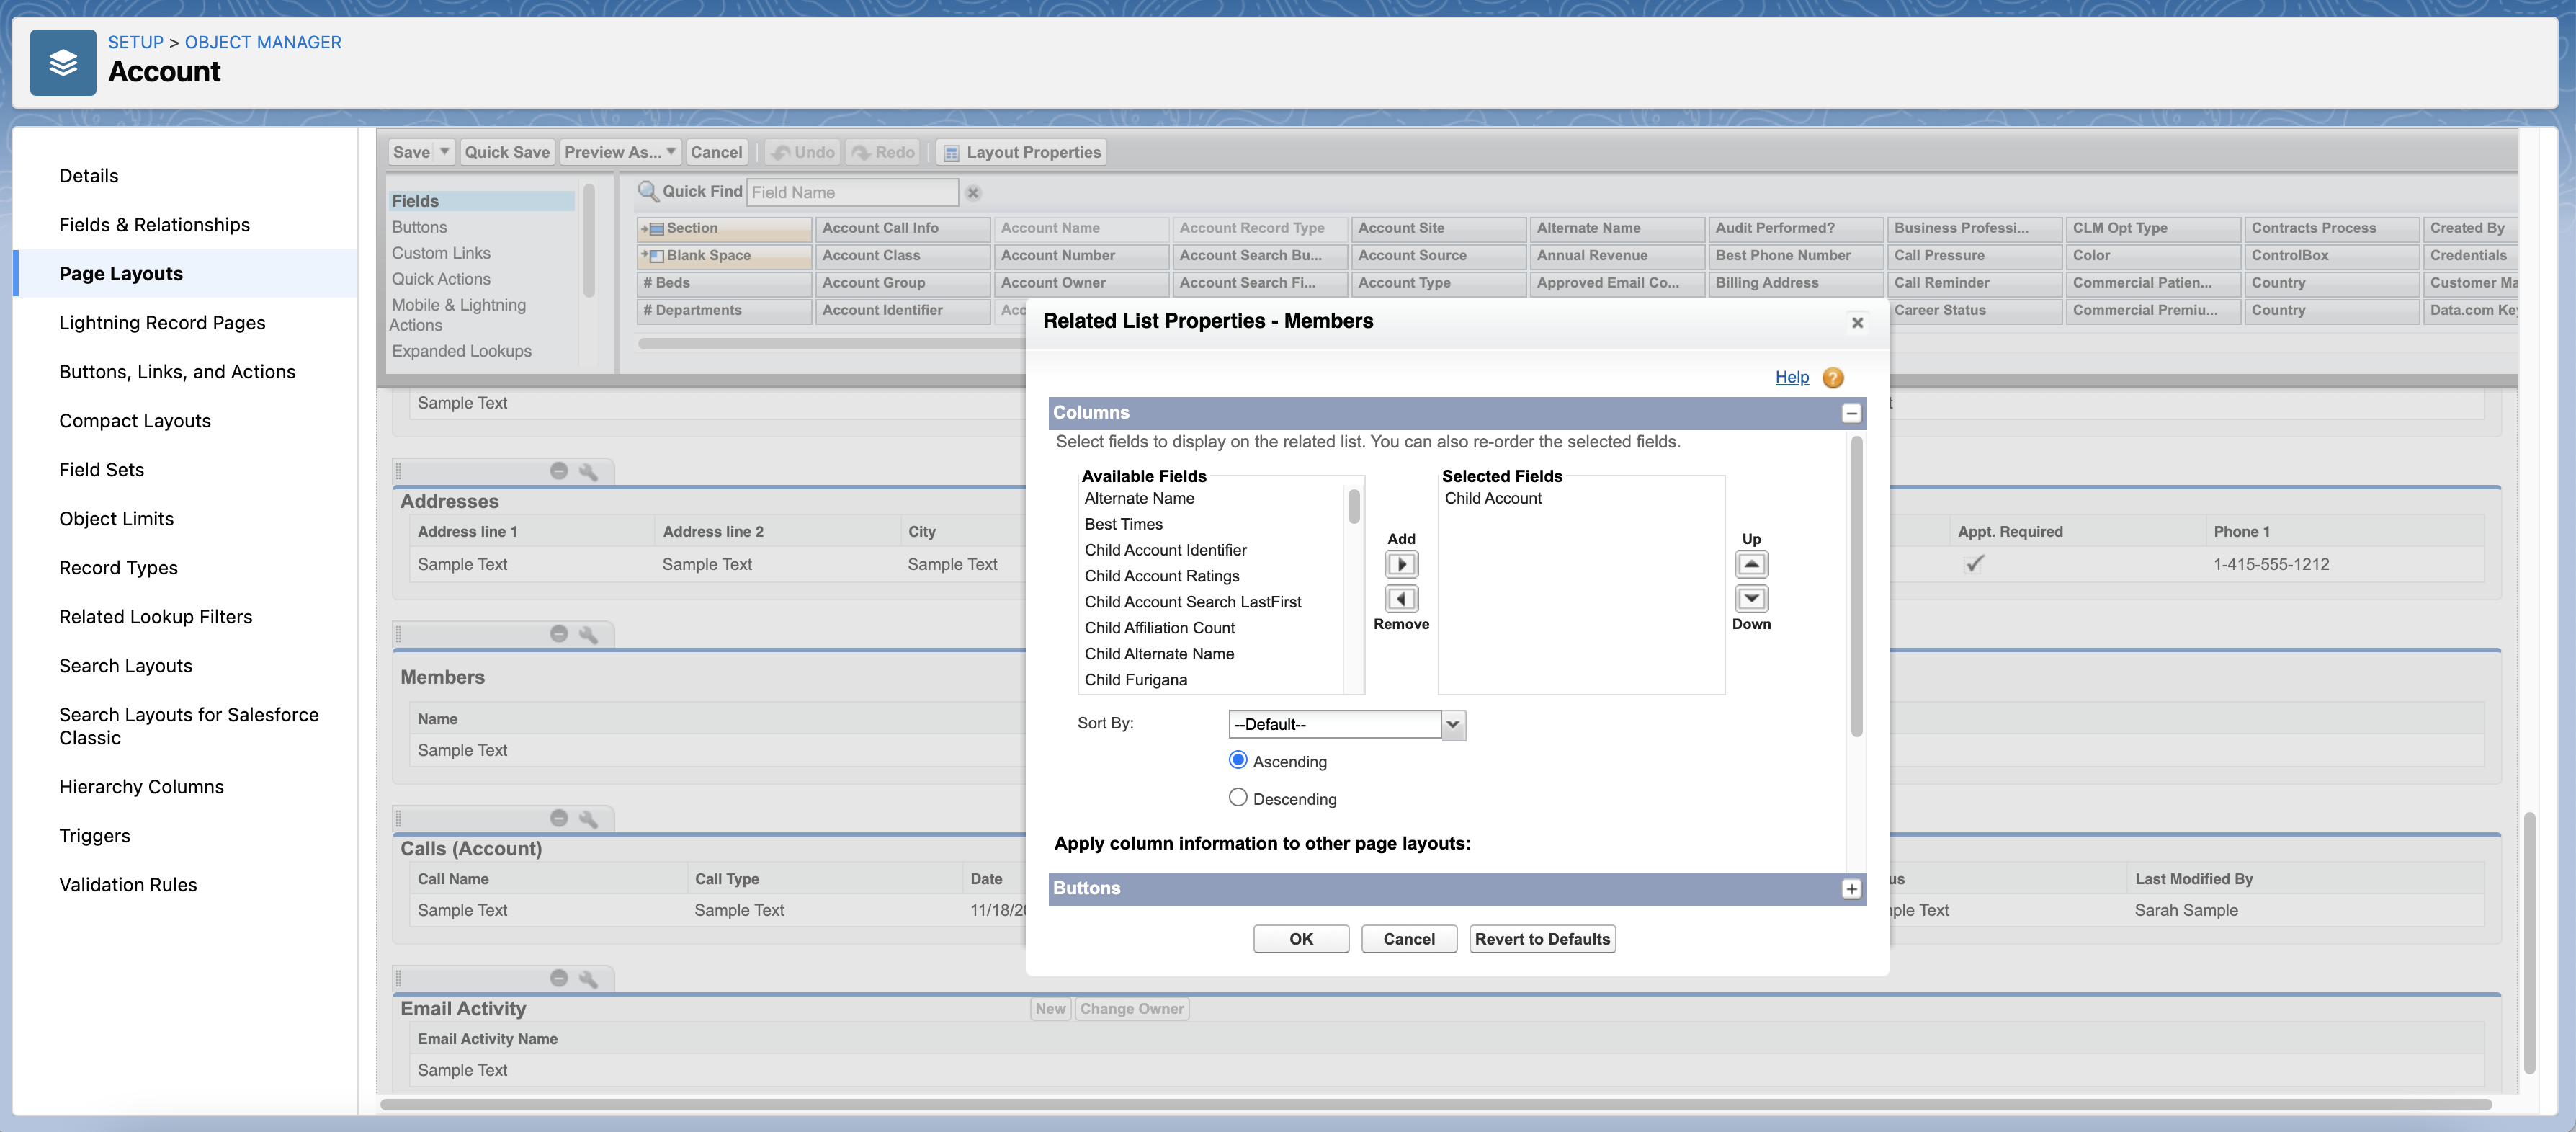Open Fields & Relationships in sidebar
This screenshot has height=1132, width=2576.
click(154, 225)
